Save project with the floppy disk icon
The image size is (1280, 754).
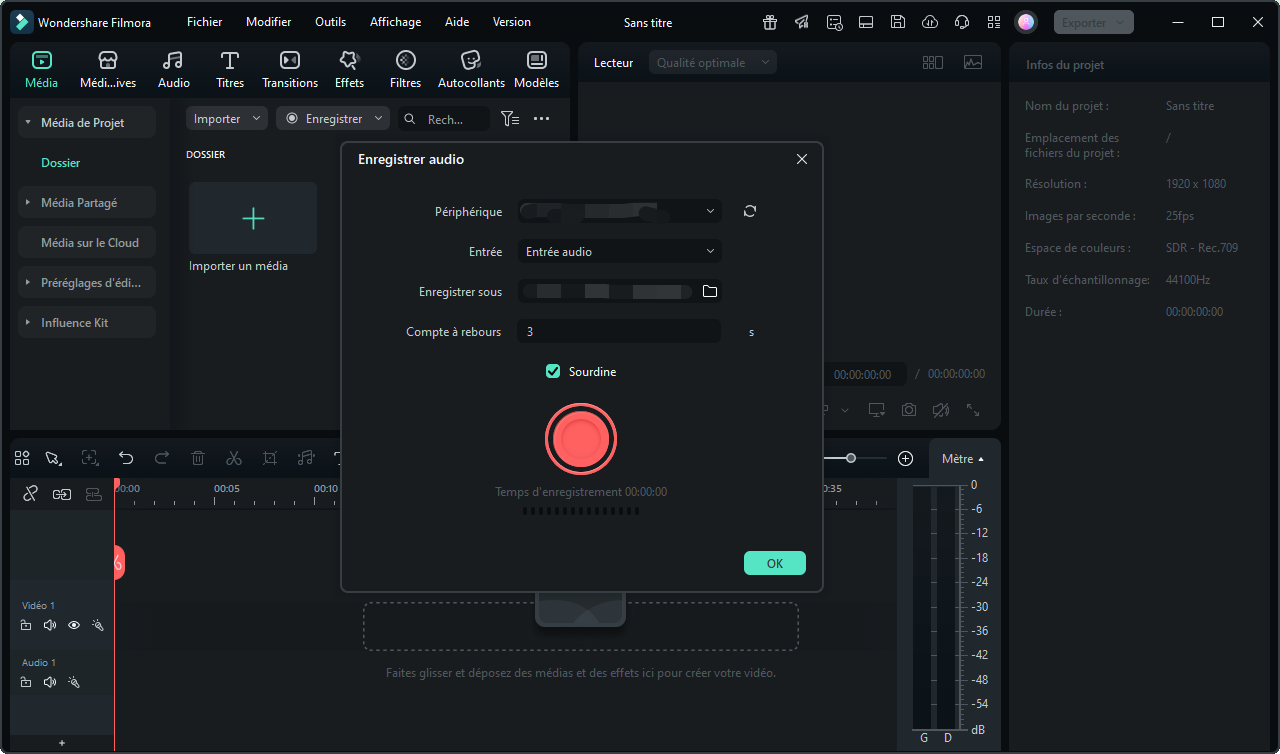pos(898,22)
